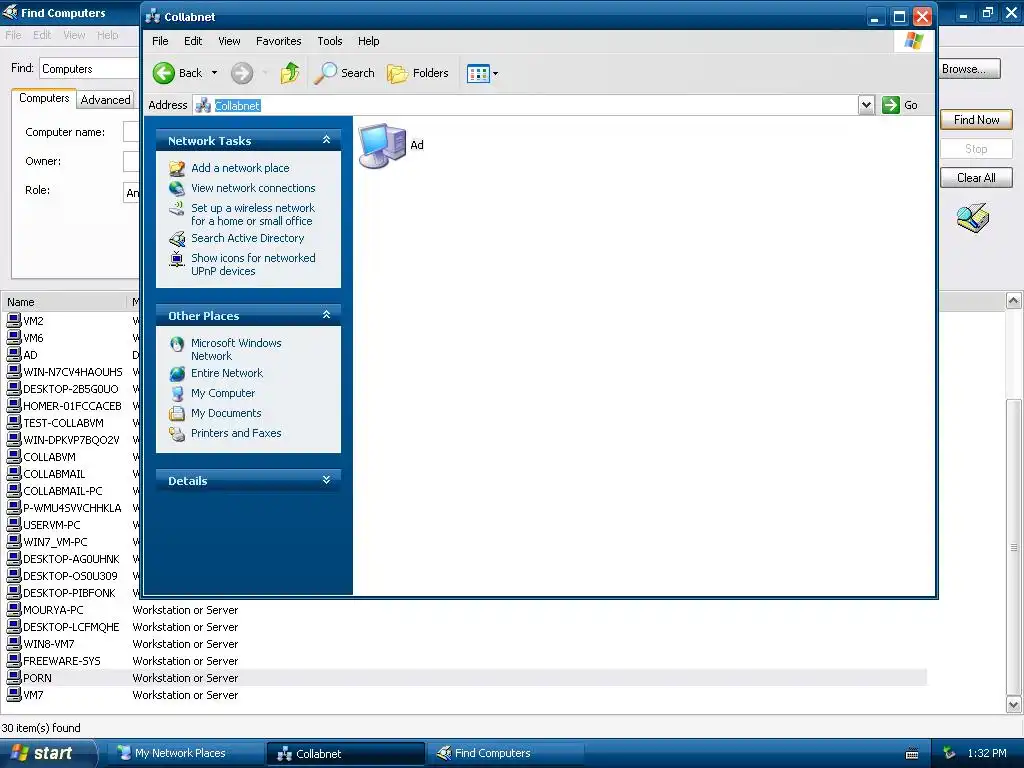The image size is (1024, 768).
Task: Click the network tray icon near clock
Action: click(949, 753)
